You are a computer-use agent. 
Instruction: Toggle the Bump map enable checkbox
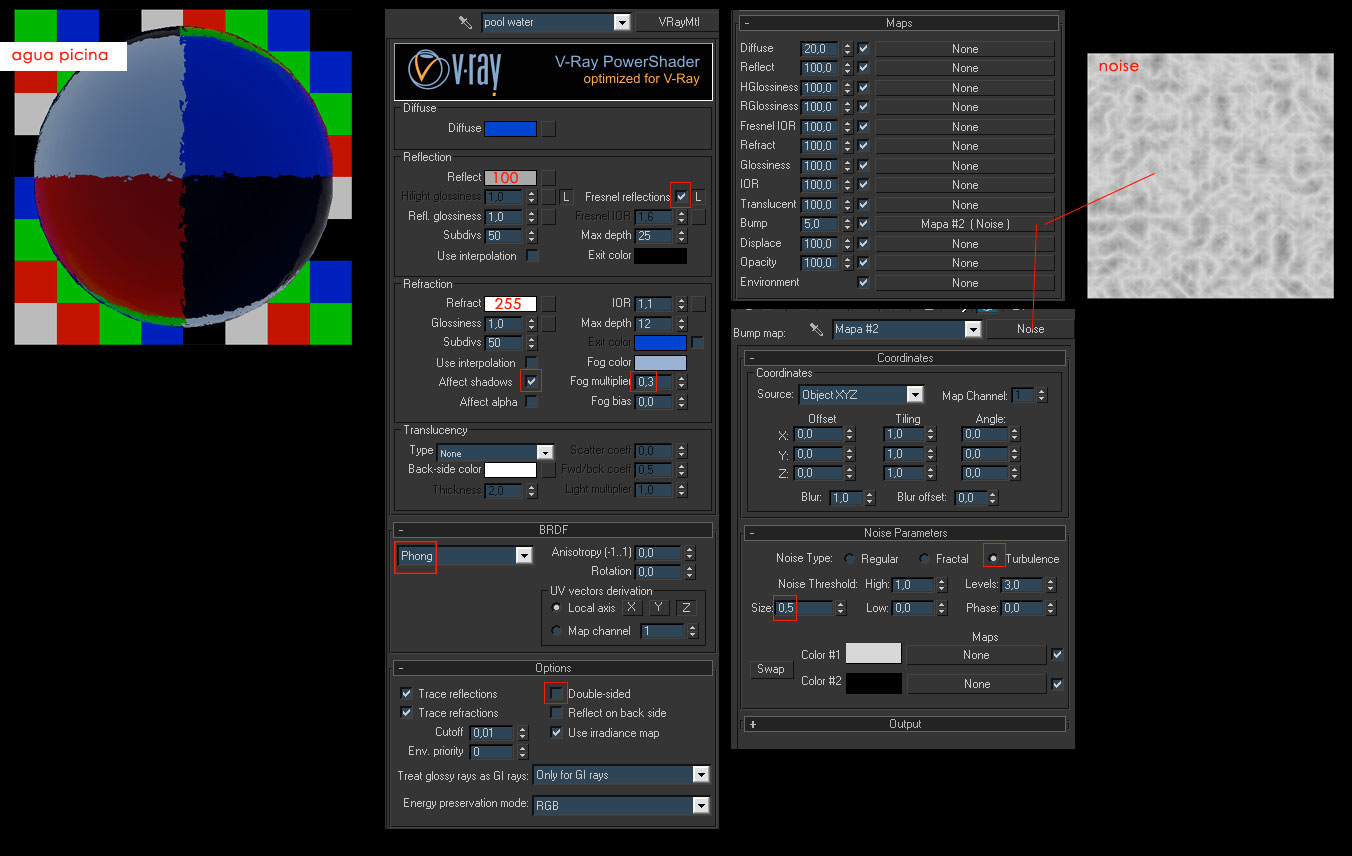coord(864,224)
